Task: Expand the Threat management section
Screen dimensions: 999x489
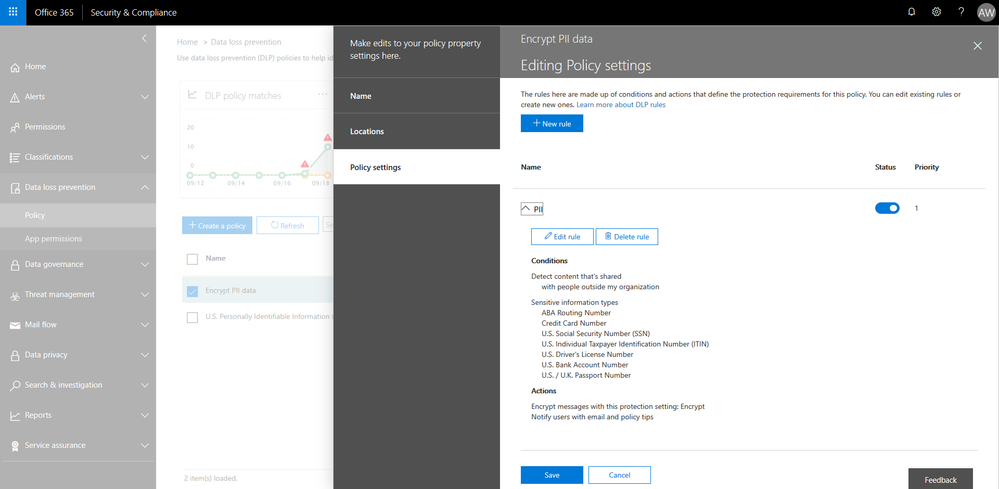Action: (78, 294)
